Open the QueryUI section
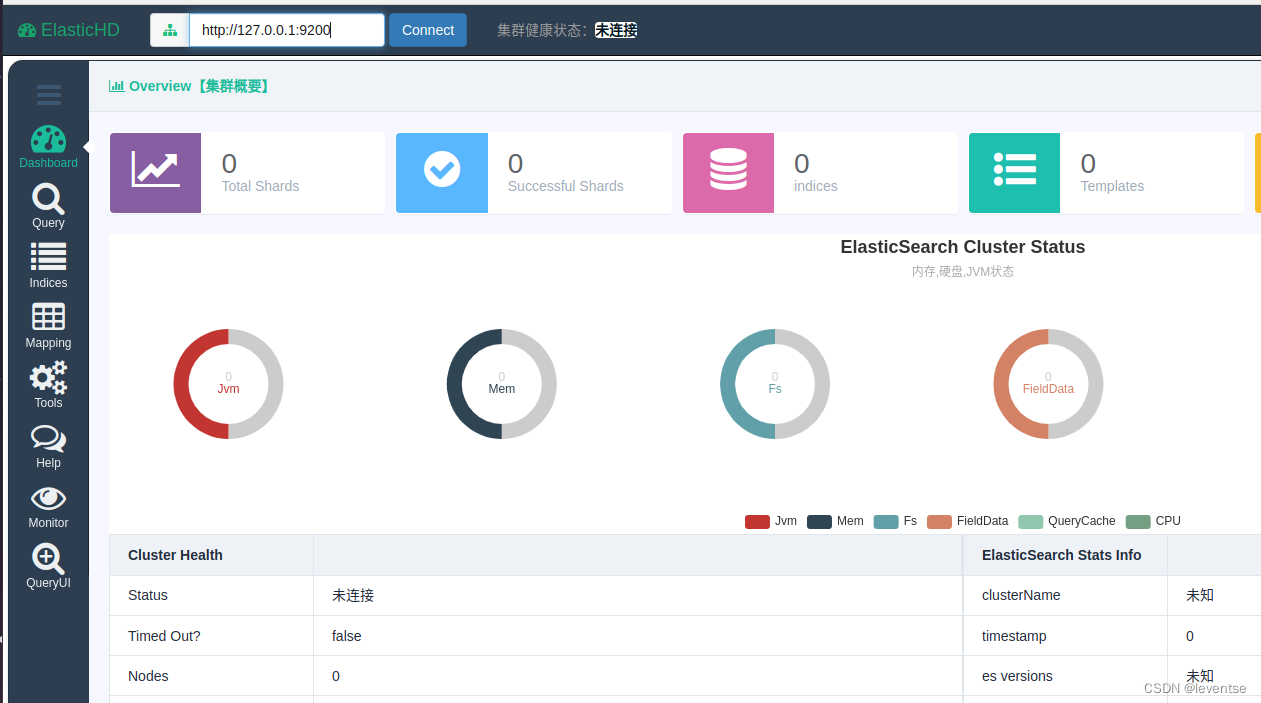This screenshot has height=703, width=1261. (x=48, y=567)
